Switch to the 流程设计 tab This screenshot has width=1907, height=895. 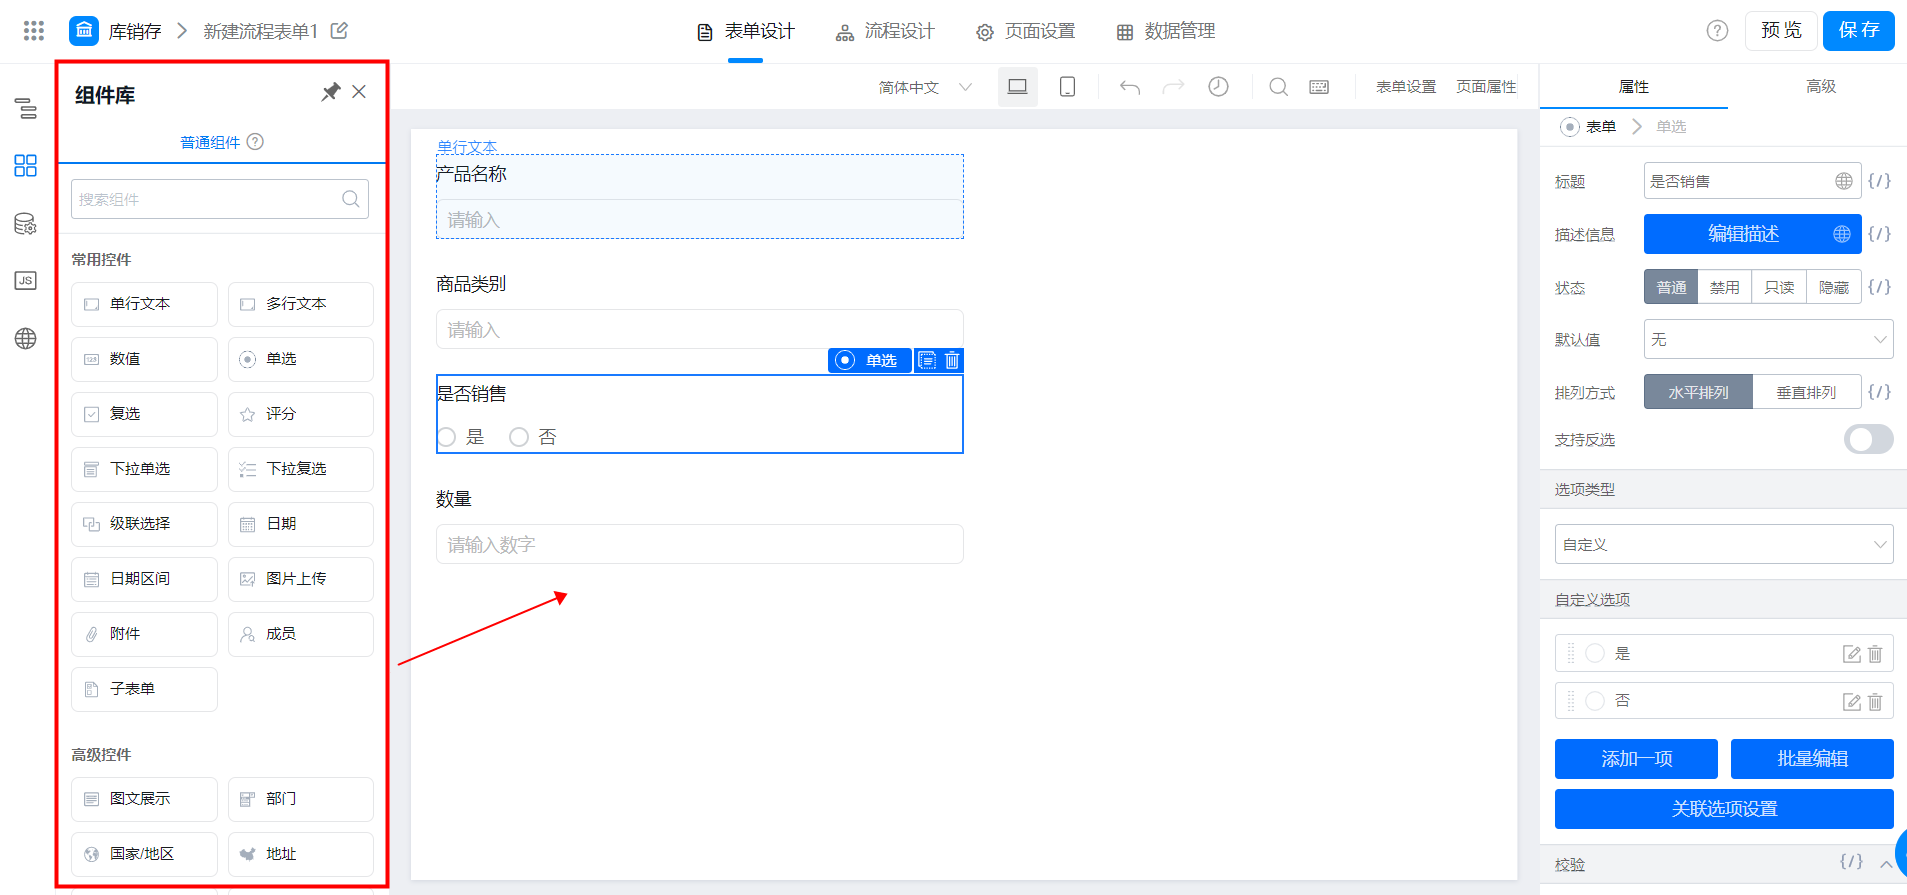[885, 31]
